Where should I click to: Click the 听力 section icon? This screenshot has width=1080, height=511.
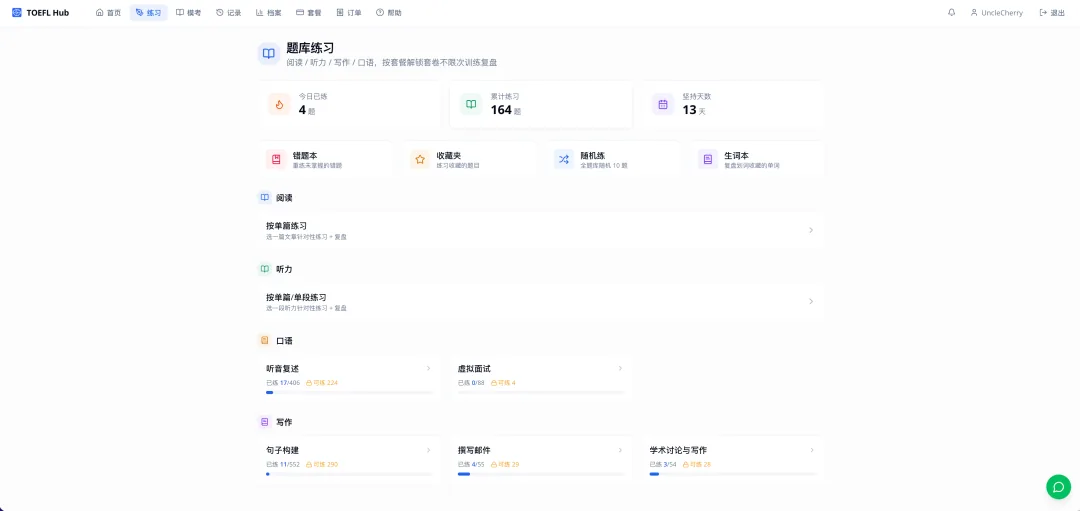[264, 269]
